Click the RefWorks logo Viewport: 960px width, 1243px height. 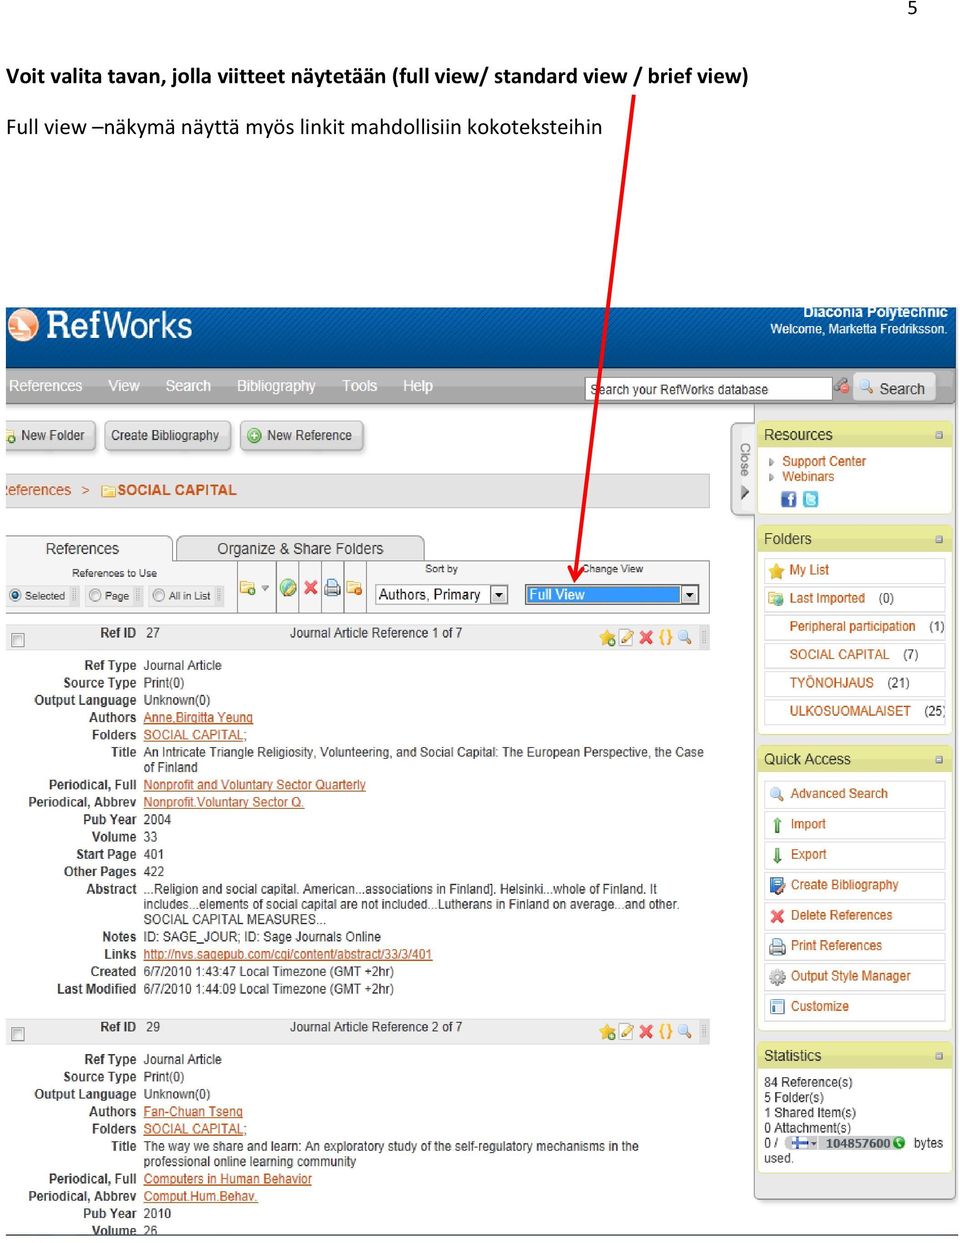pos(100,326)
